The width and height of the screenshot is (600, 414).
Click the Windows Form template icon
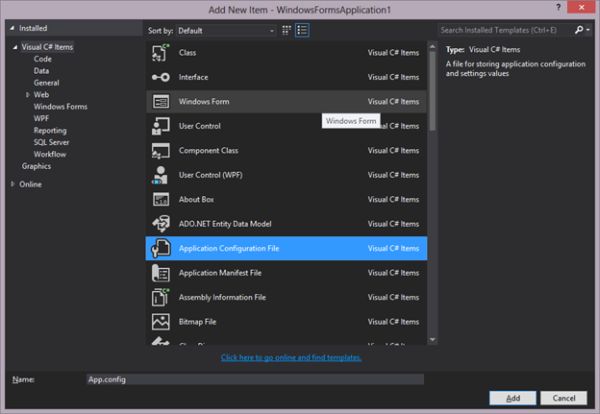[161, 101]
